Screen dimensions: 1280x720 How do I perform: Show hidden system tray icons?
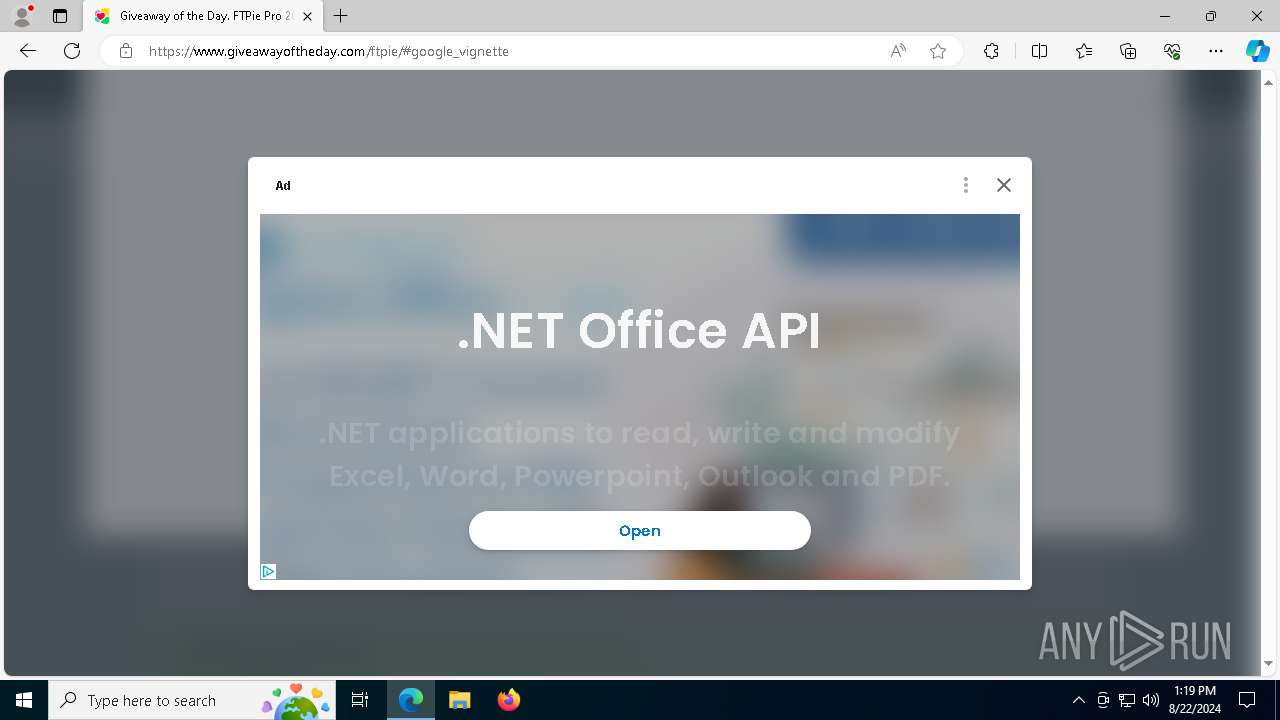1078,700
